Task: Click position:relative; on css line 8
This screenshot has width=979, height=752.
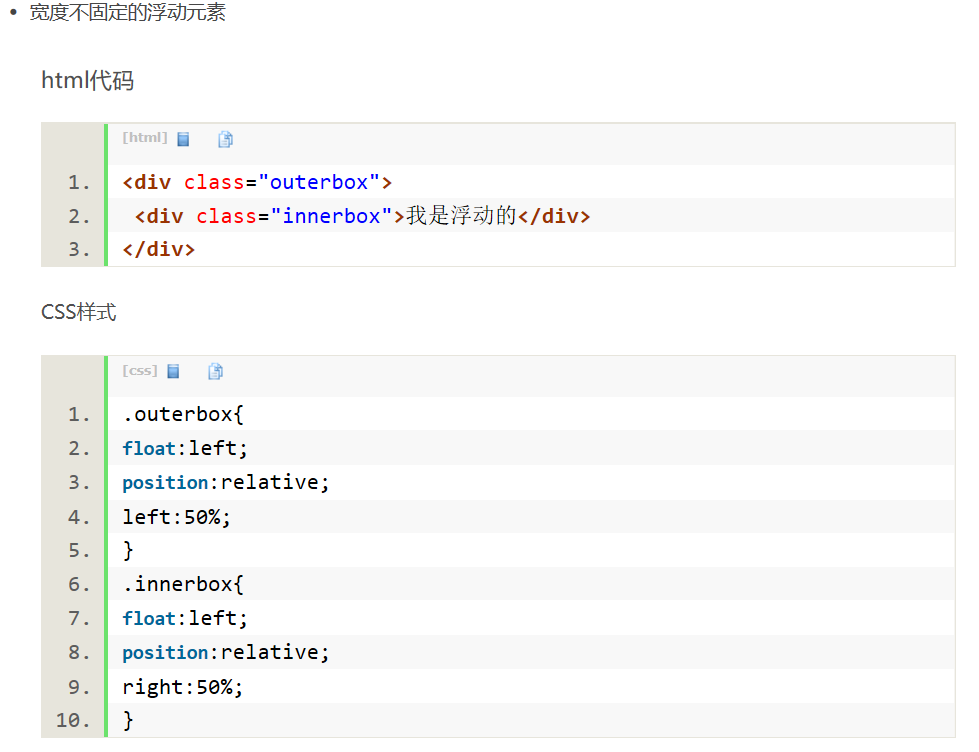Action: [225, 652]
